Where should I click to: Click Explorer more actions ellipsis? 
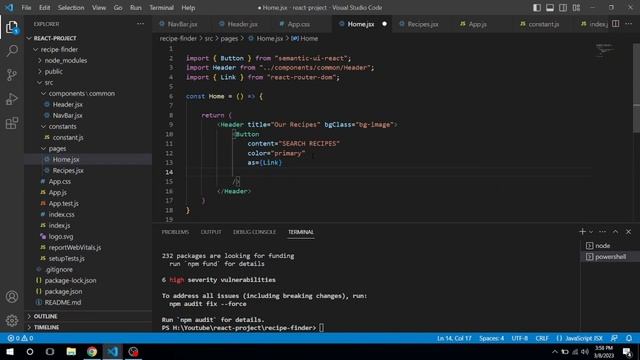pyautogui.click(x=140, y=24)
